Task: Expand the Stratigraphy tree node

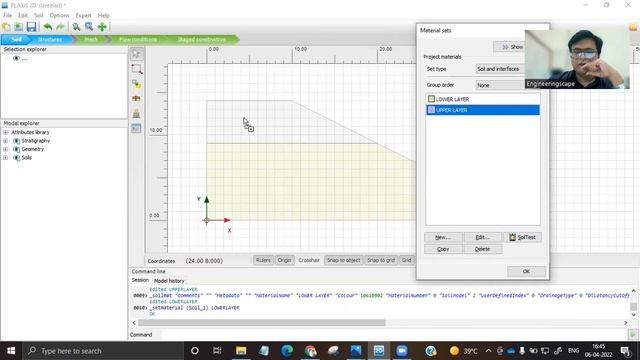Action: coord(5,141)
